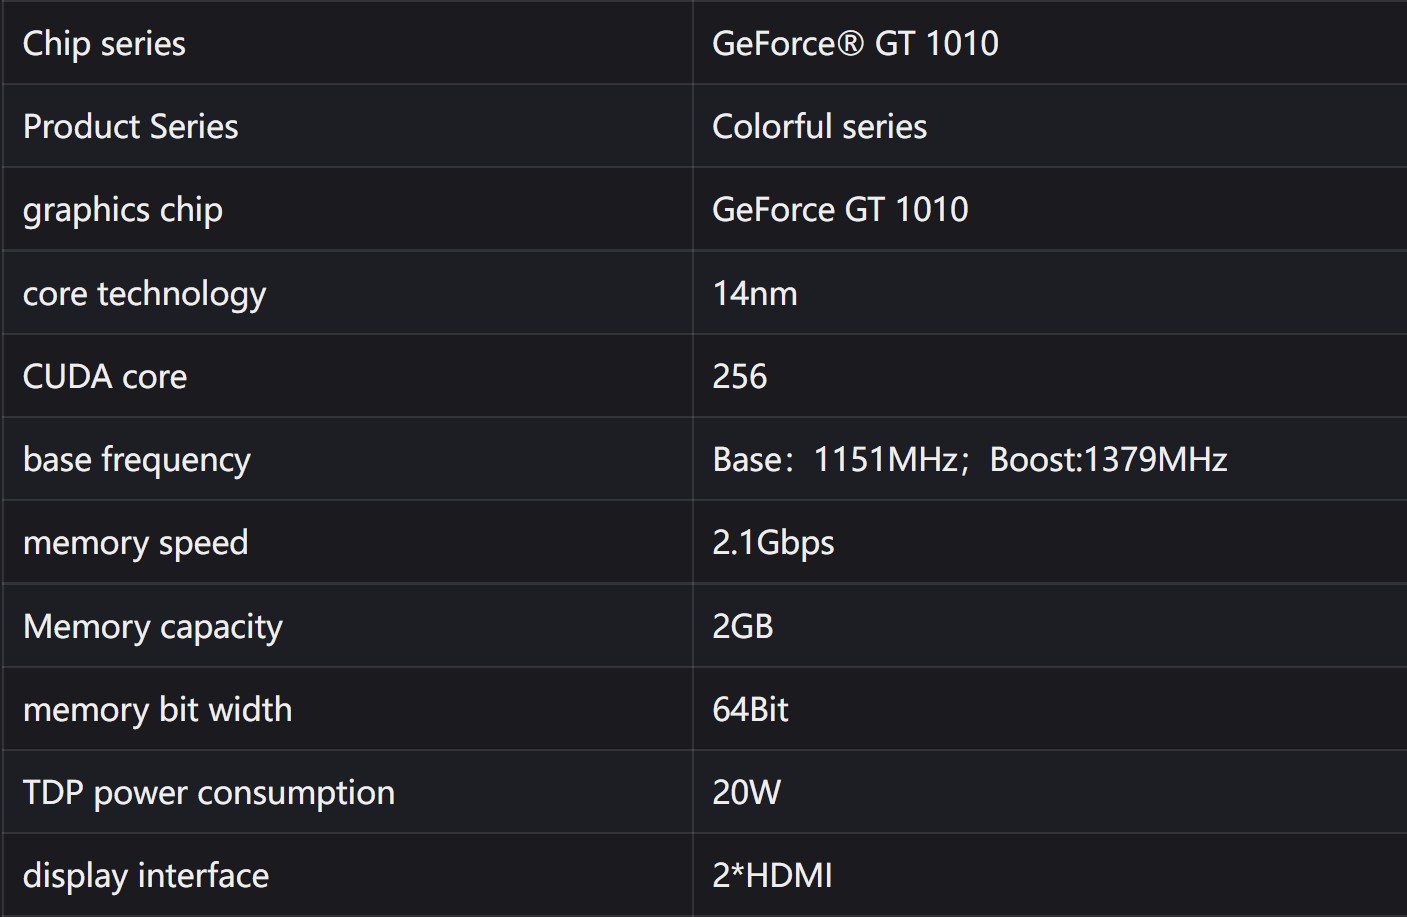
Task: Select the "2*HDMI" display interface value
Action: click(x=772, y=876)
